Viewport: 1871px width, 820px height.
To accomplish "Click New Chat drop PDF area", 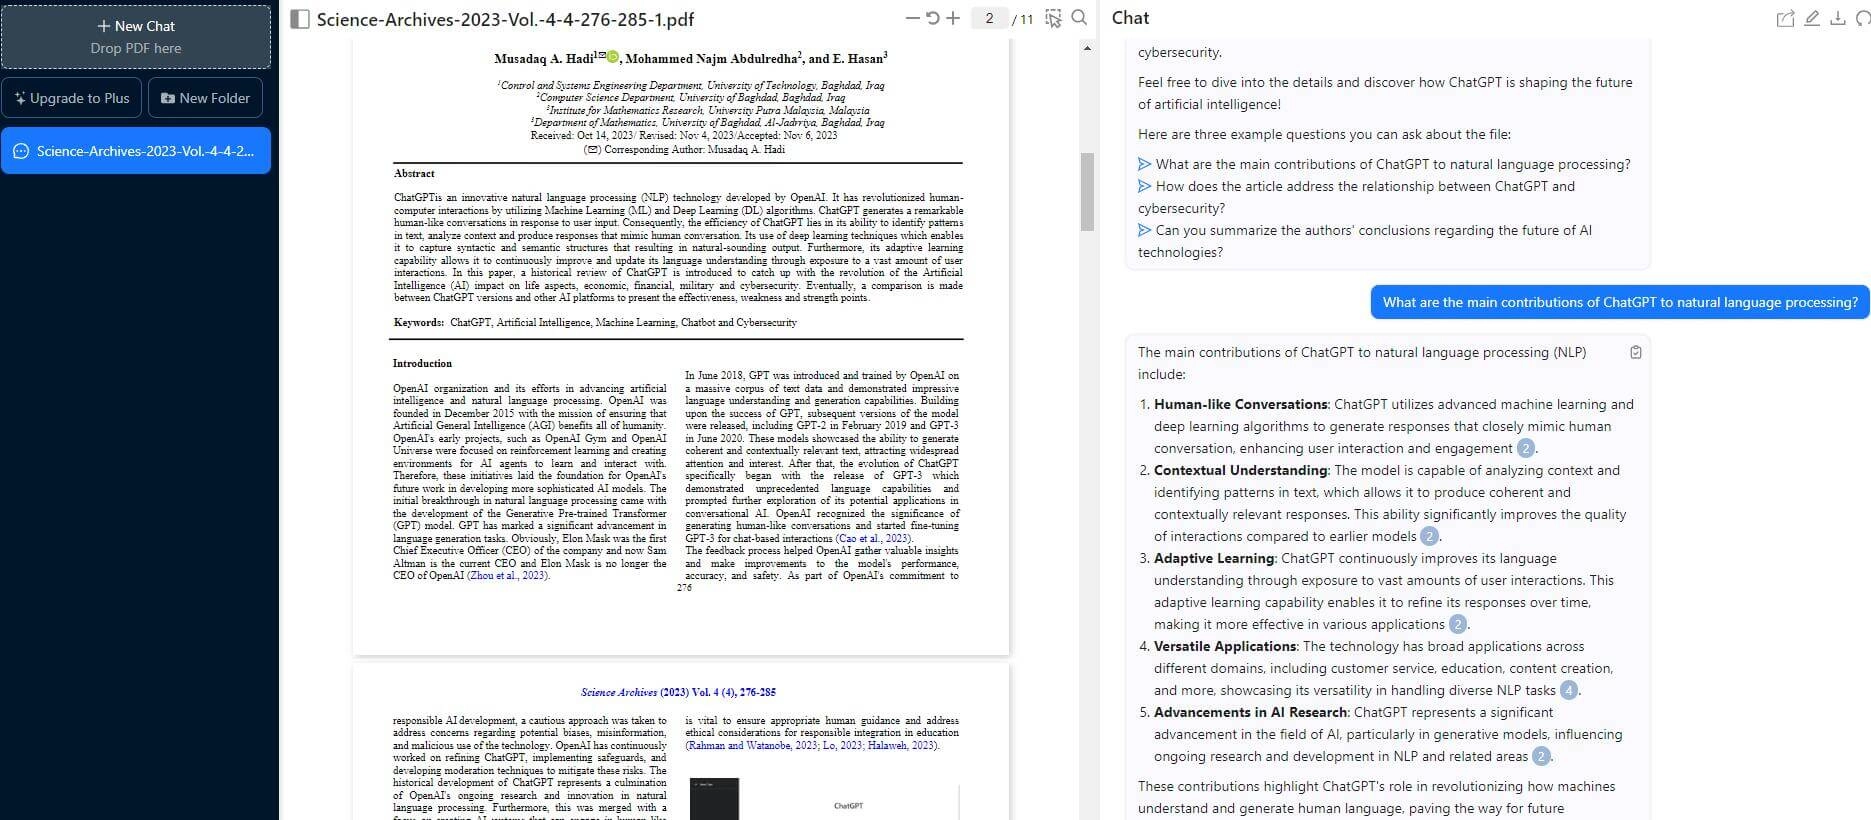I will click(136, 37).
